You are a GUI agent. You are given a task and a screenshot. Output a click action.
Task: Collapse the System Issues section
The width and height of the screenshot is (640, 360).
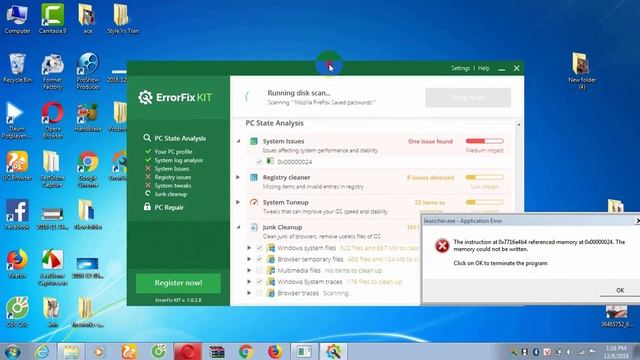pos(238,141)
